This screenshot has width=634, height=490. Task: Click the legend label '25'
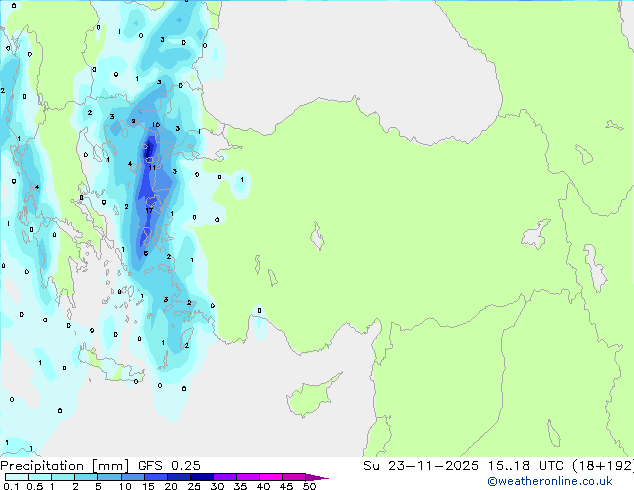pyautogui.click(x=194, y=486)
